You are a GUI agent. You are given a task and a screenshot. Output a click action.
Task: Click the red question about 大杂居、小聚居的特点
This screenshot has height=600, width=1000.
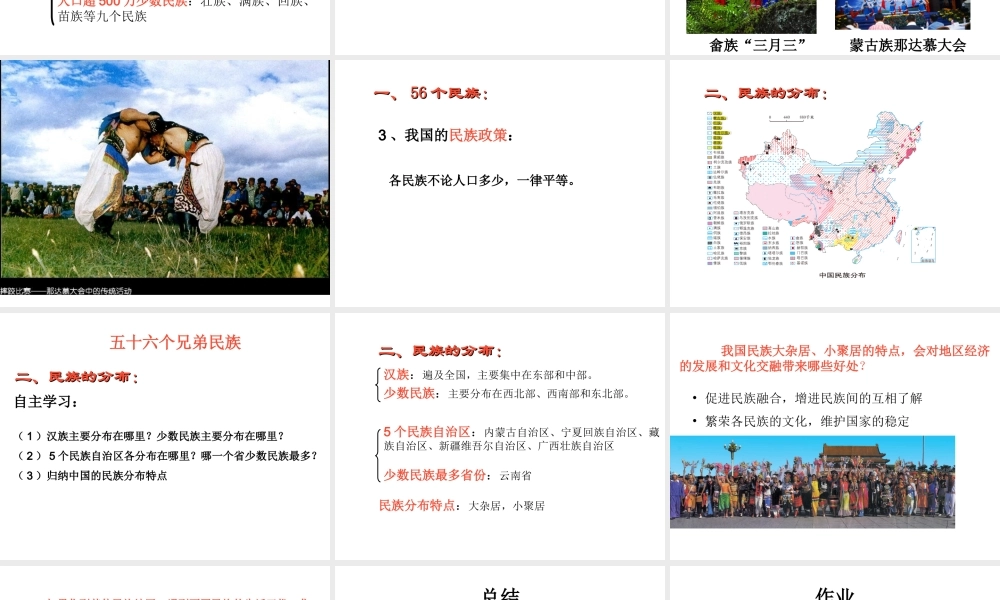835,358
